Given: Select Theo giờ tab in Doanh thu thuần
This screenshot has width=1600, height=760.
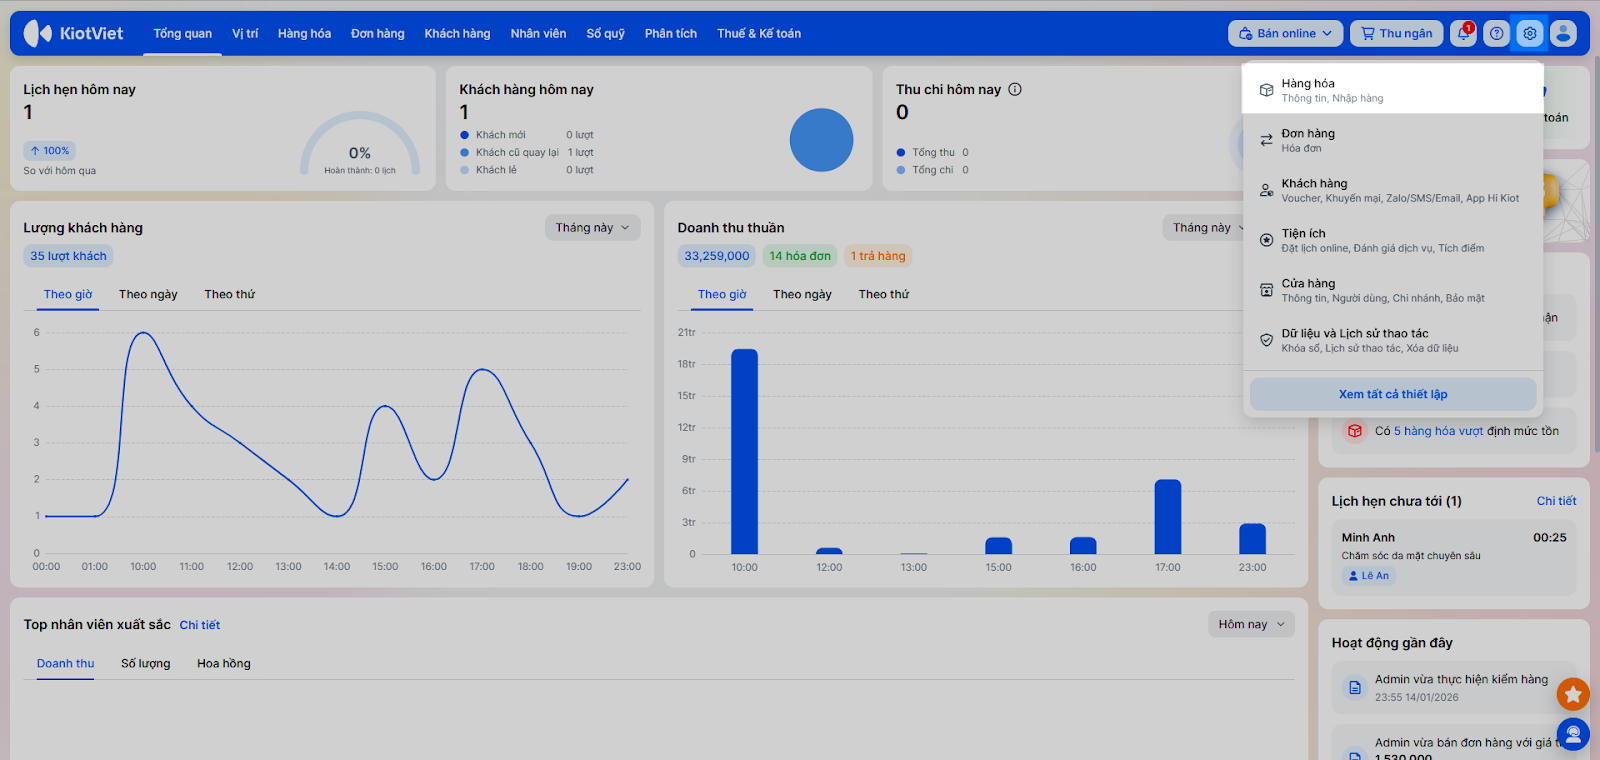Looking at the screenshot, I should pos(722,294).
